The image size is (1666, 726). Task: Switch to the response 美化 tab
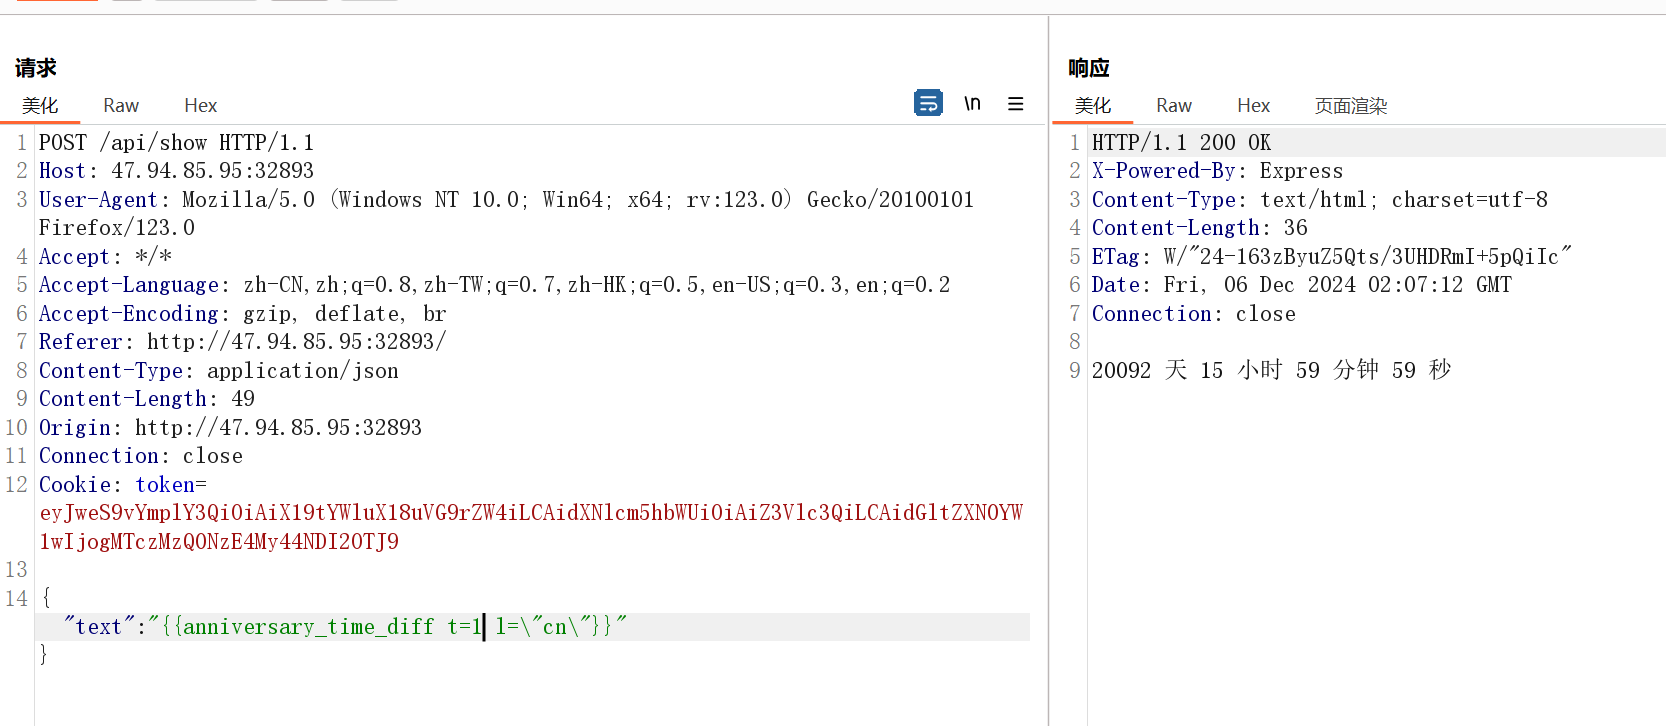coord(1093,105)
